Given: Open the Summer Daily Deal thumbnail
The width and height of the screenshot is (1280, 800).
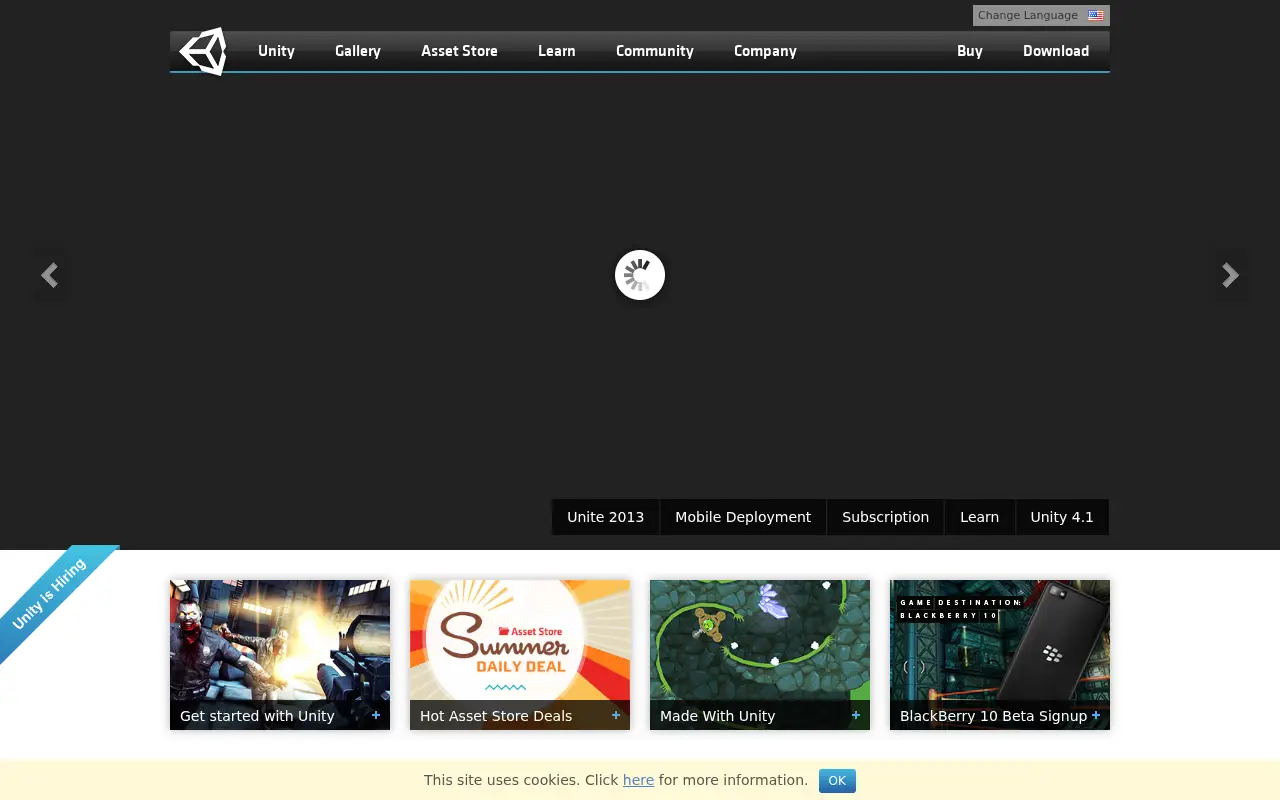Looking at the screenshot, I should point(520,655).
